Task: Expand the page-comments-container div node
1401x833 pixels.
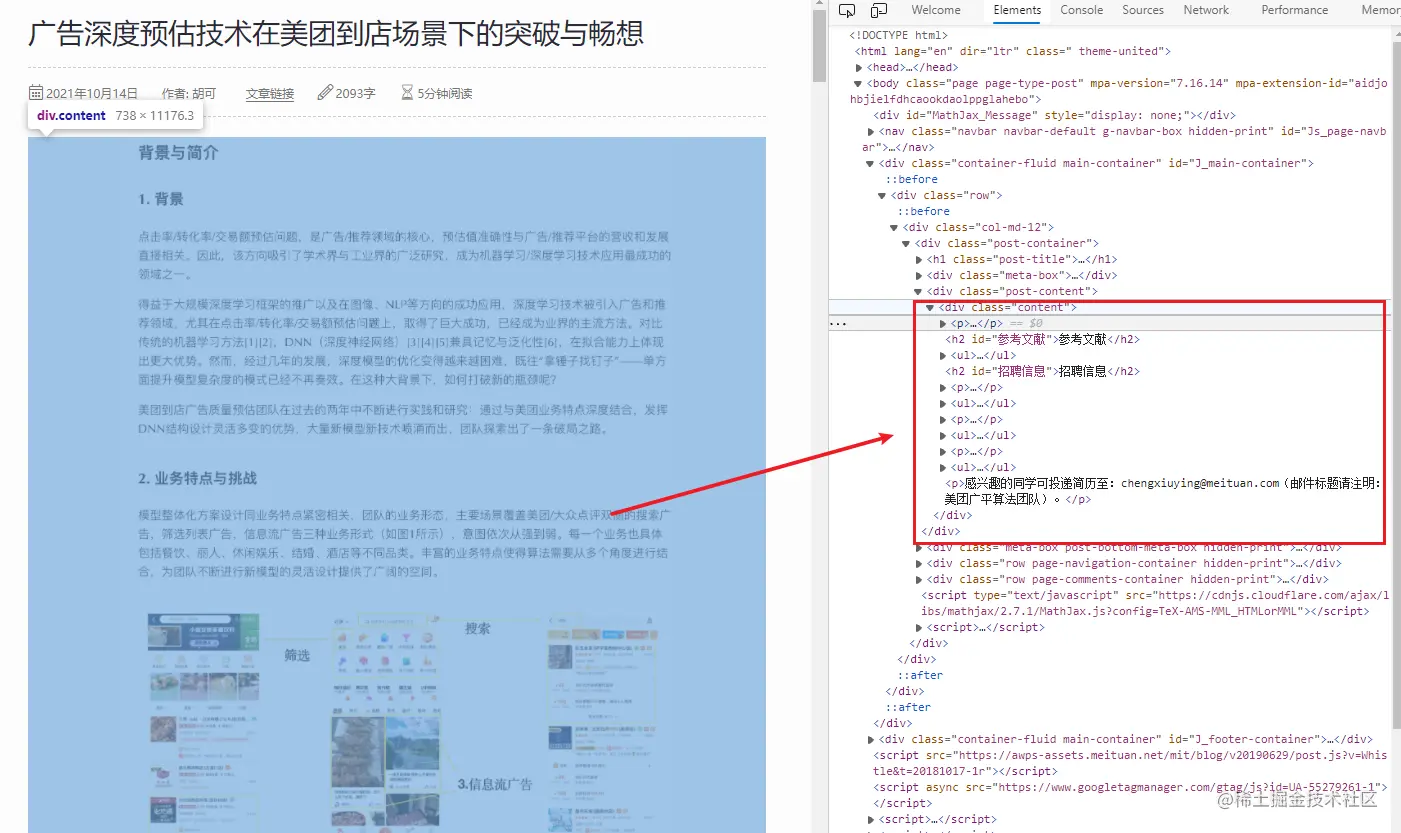Action: pyautogui.click(x=919, y=579)
